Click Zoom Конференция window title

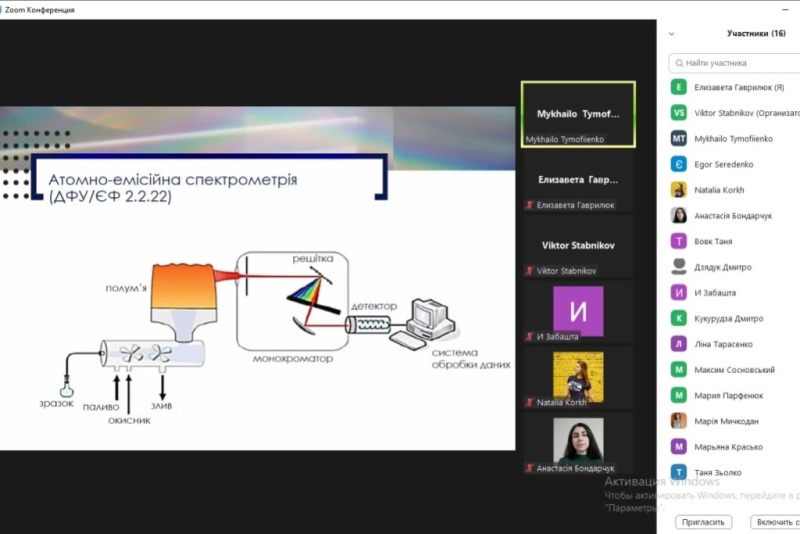pyautogui.click(x=39, y=10)
